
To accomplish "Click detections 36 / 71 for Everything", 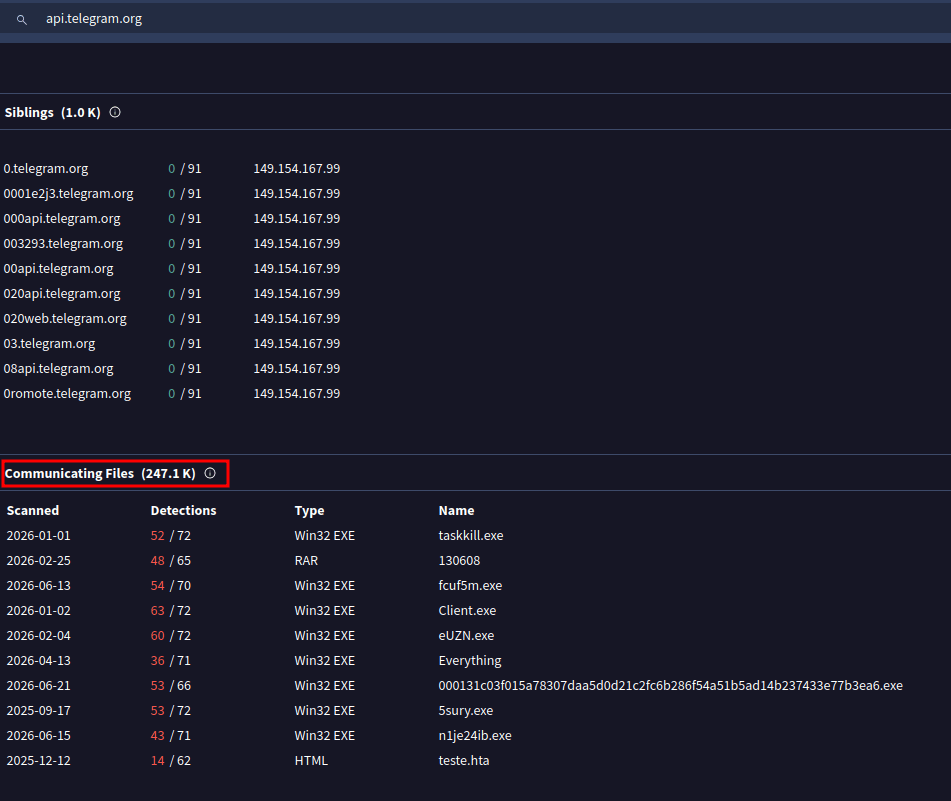I will (170, 660).
